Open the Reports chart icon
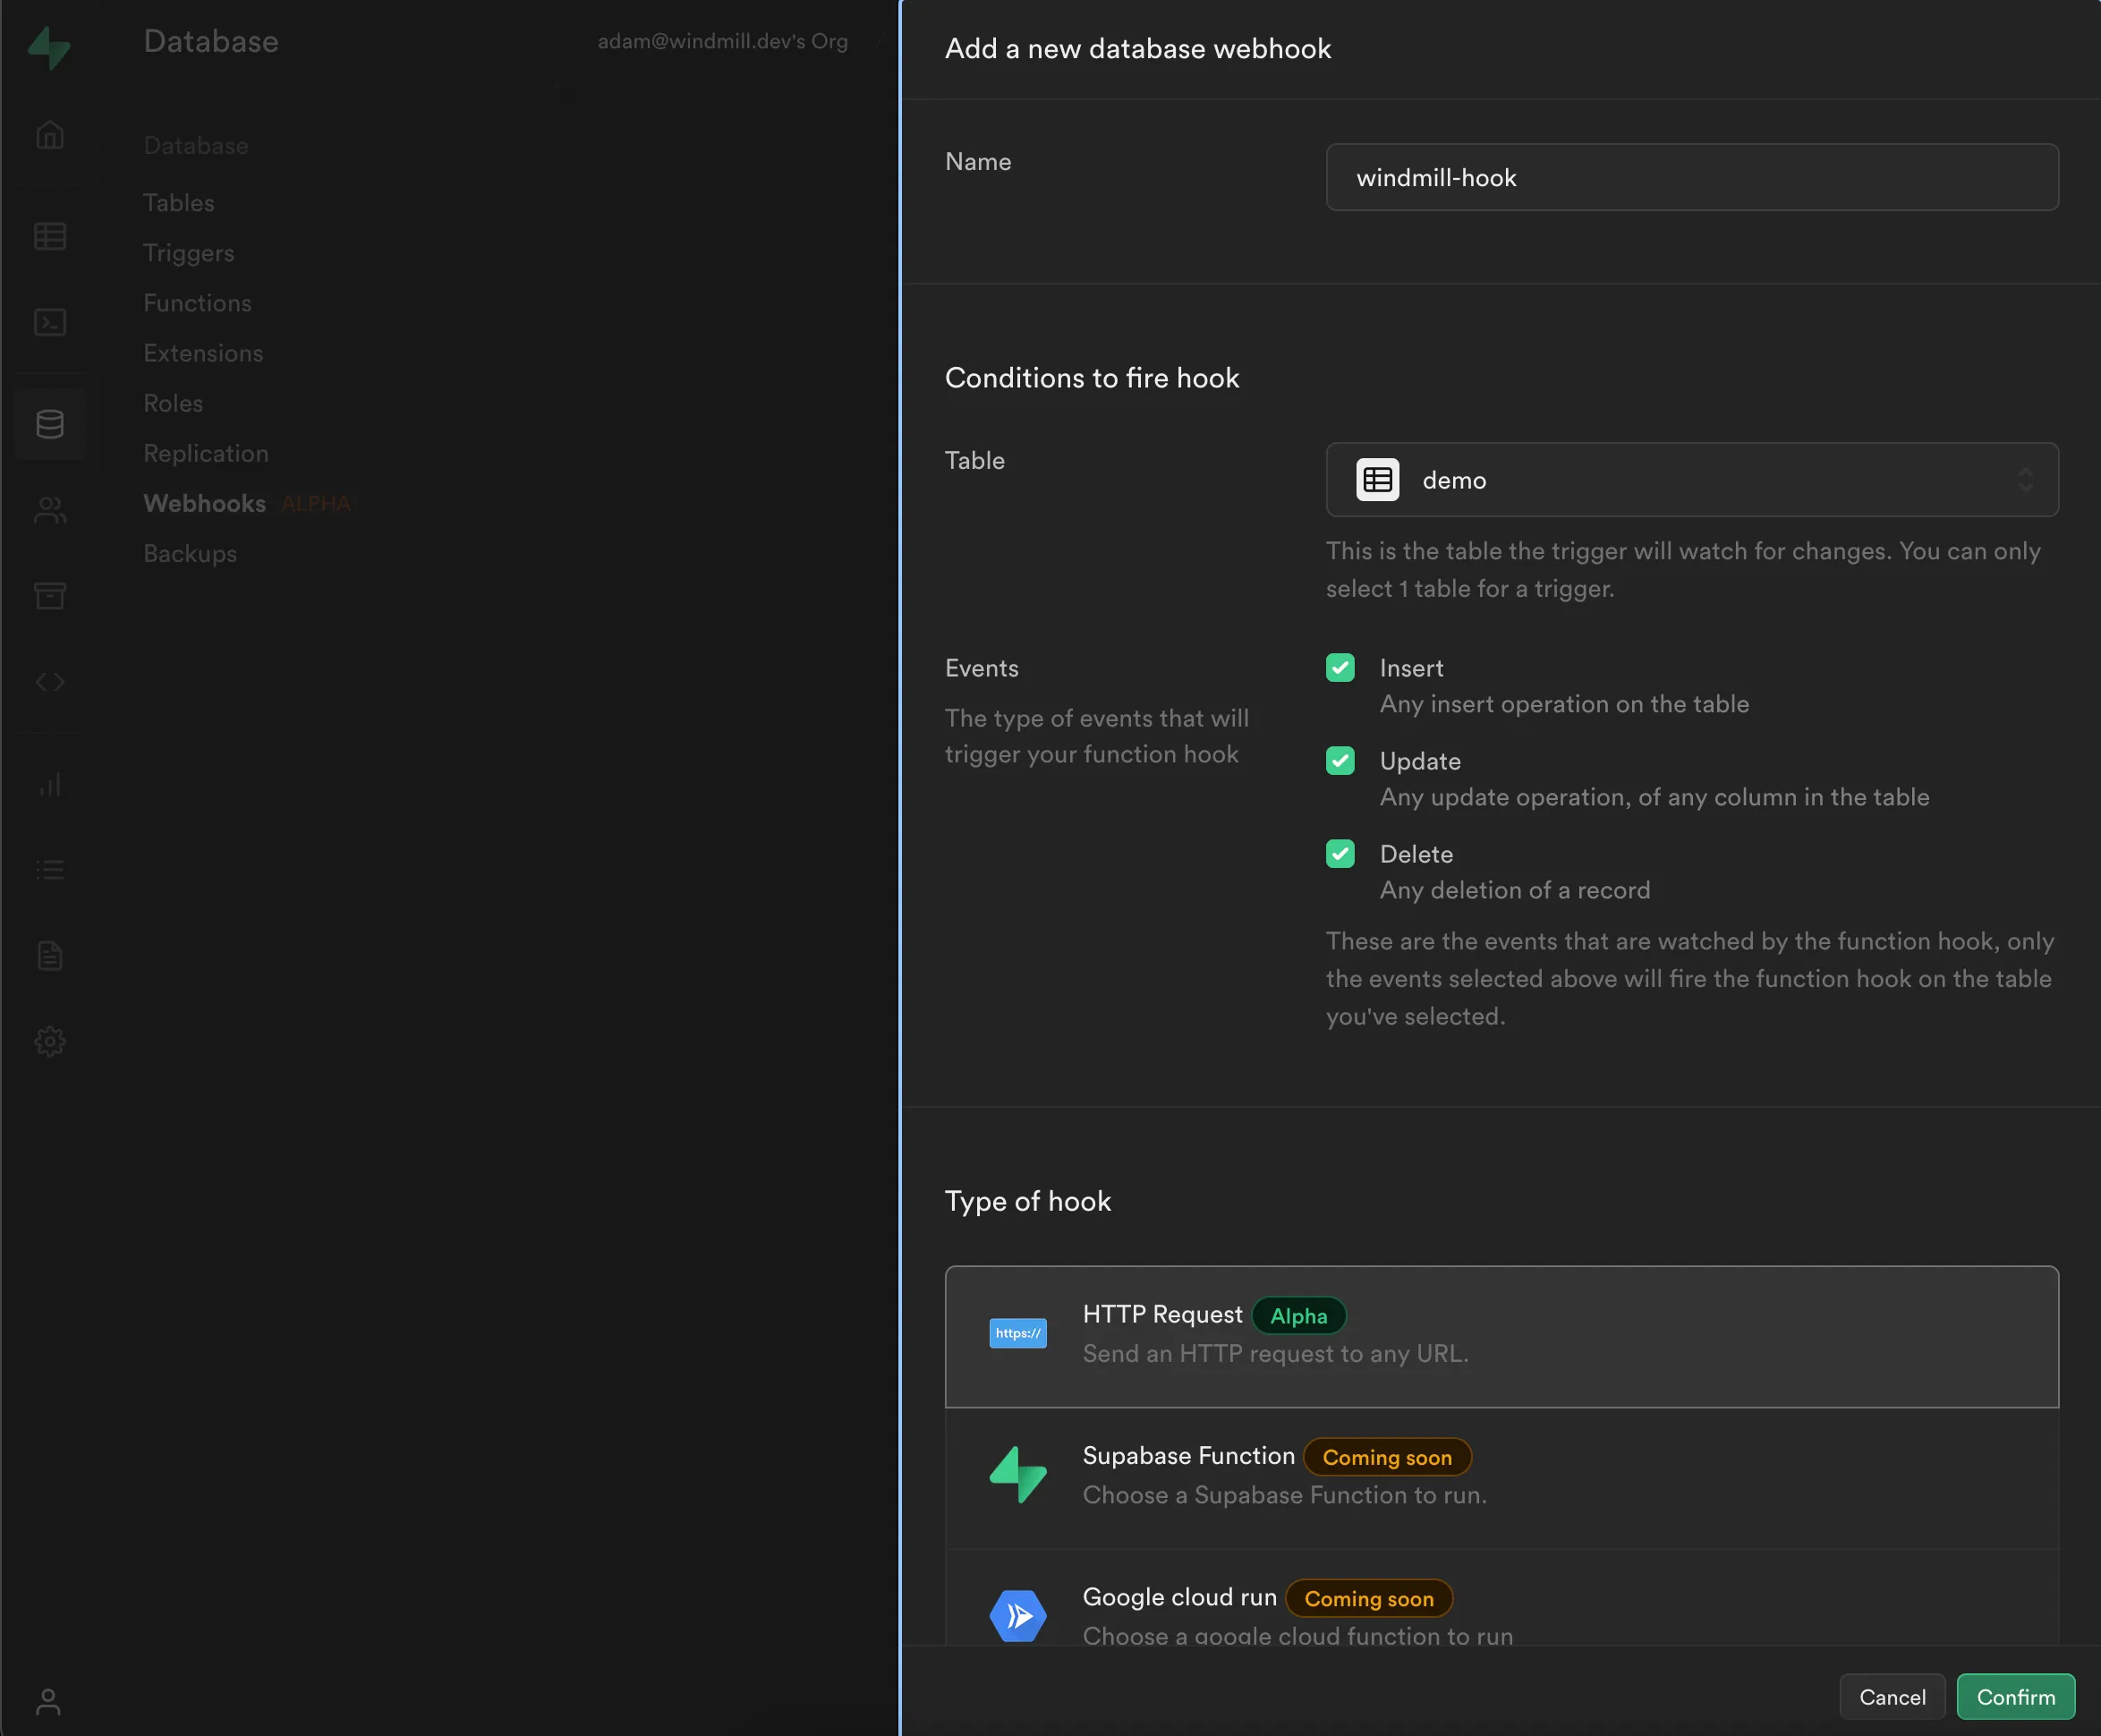2101x1736 pixels. click(50, 785)
